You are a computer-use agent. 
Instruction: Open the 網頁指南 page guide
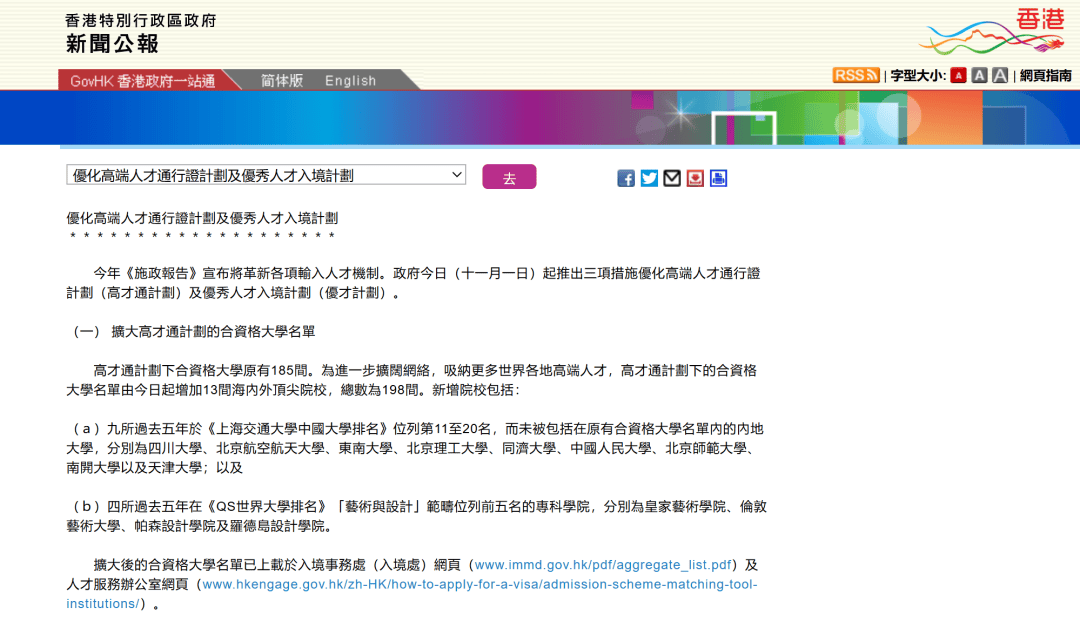(x=1045, y=75)
